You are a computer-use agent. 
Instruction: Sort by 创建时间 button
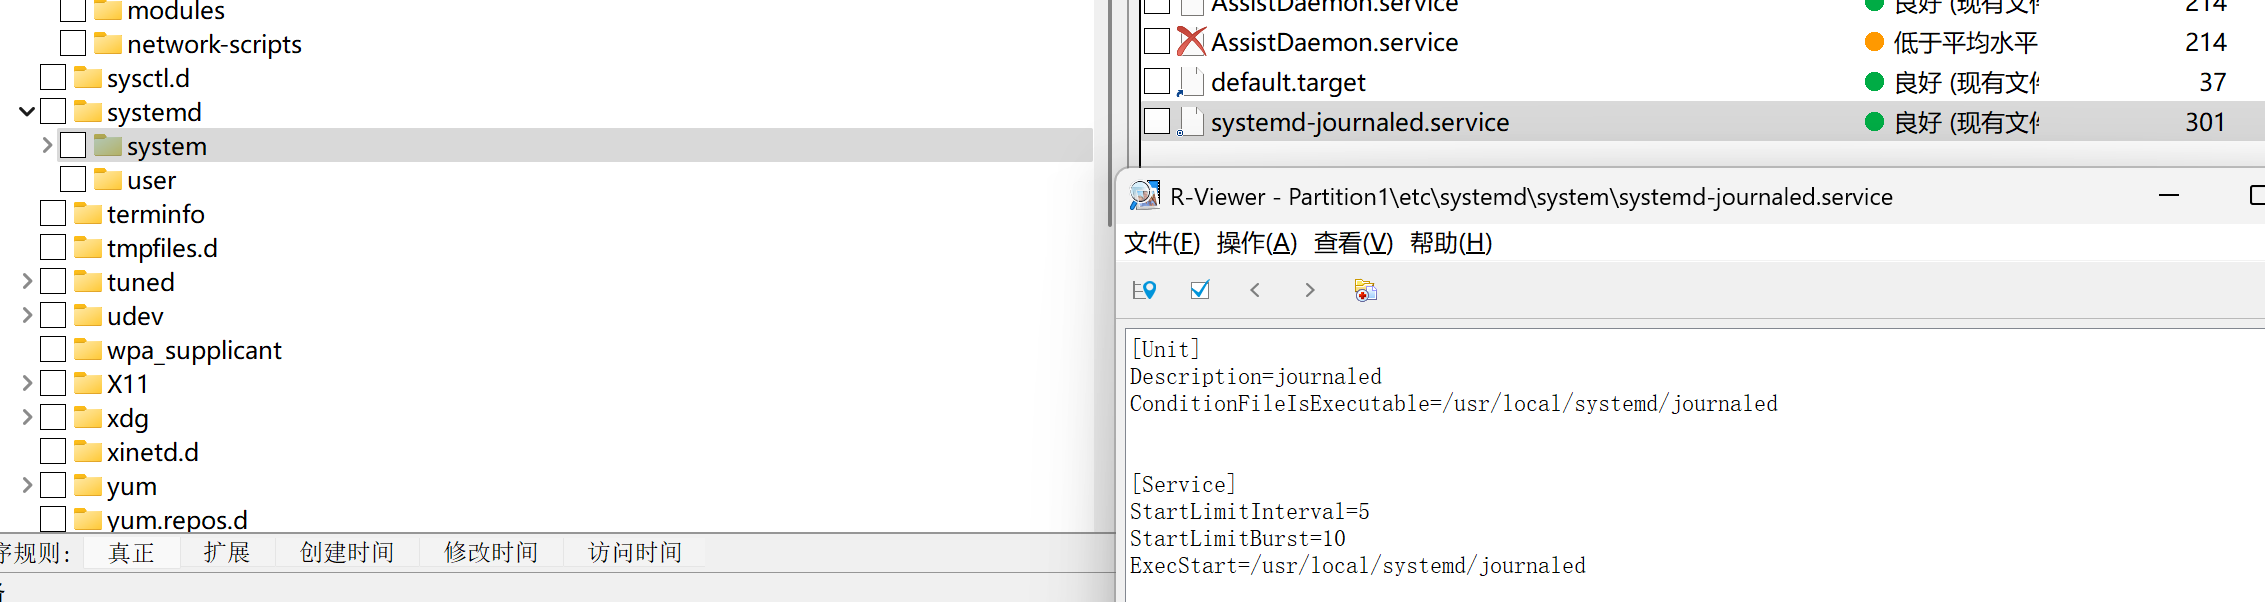point(346,553)
